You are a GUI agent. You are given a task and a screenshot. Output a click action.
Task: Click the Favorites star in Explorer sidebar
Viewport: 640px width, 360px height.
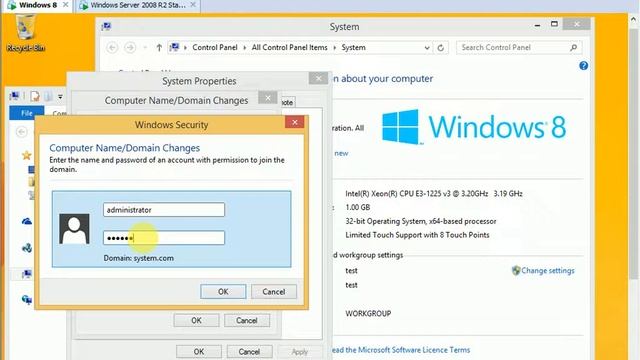27,155
